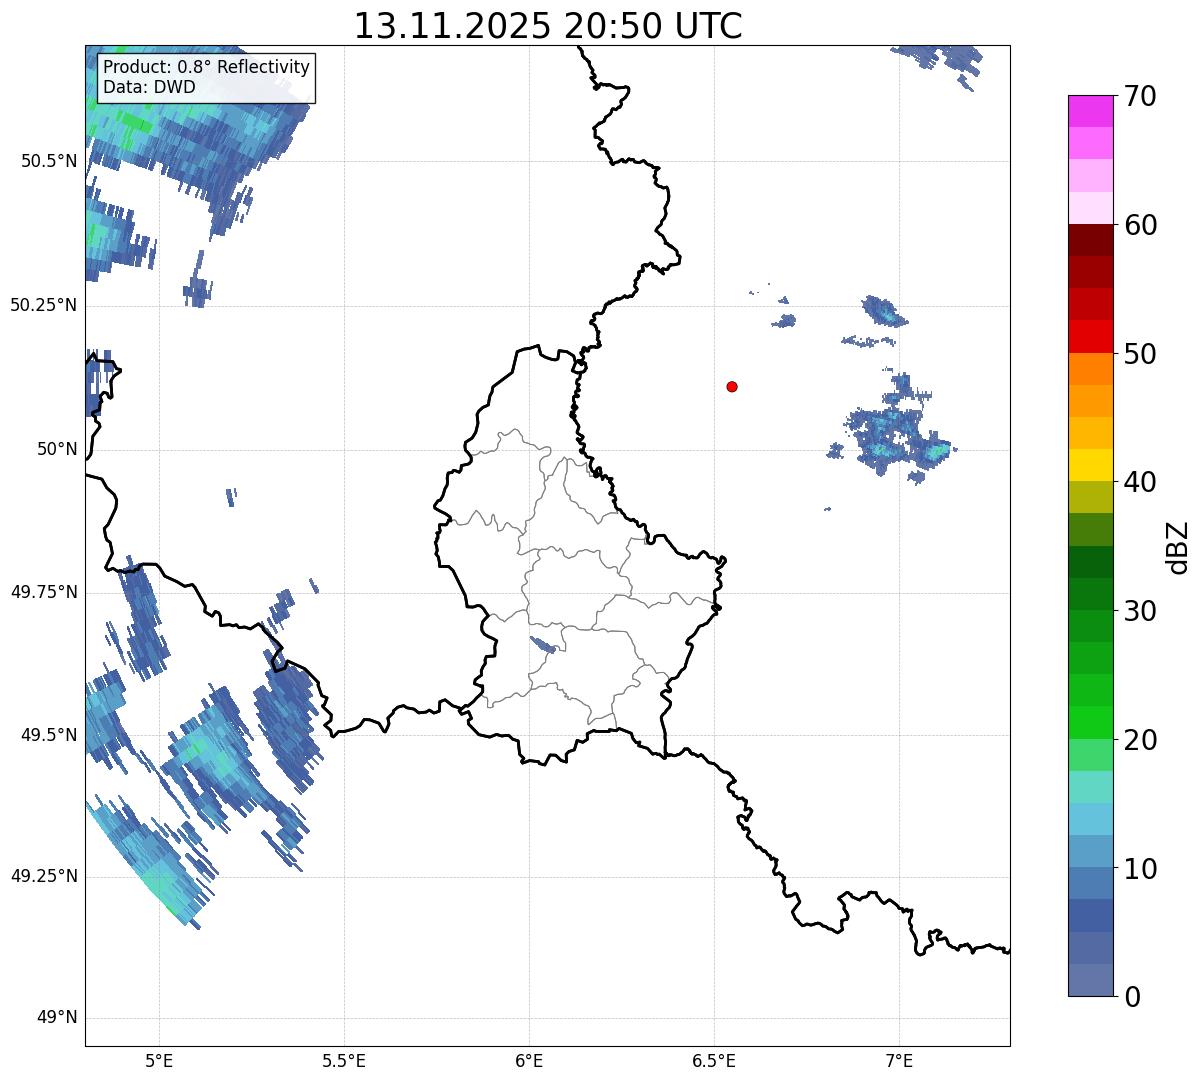Click the colorbar's 20 tick label

(1140, 740)
